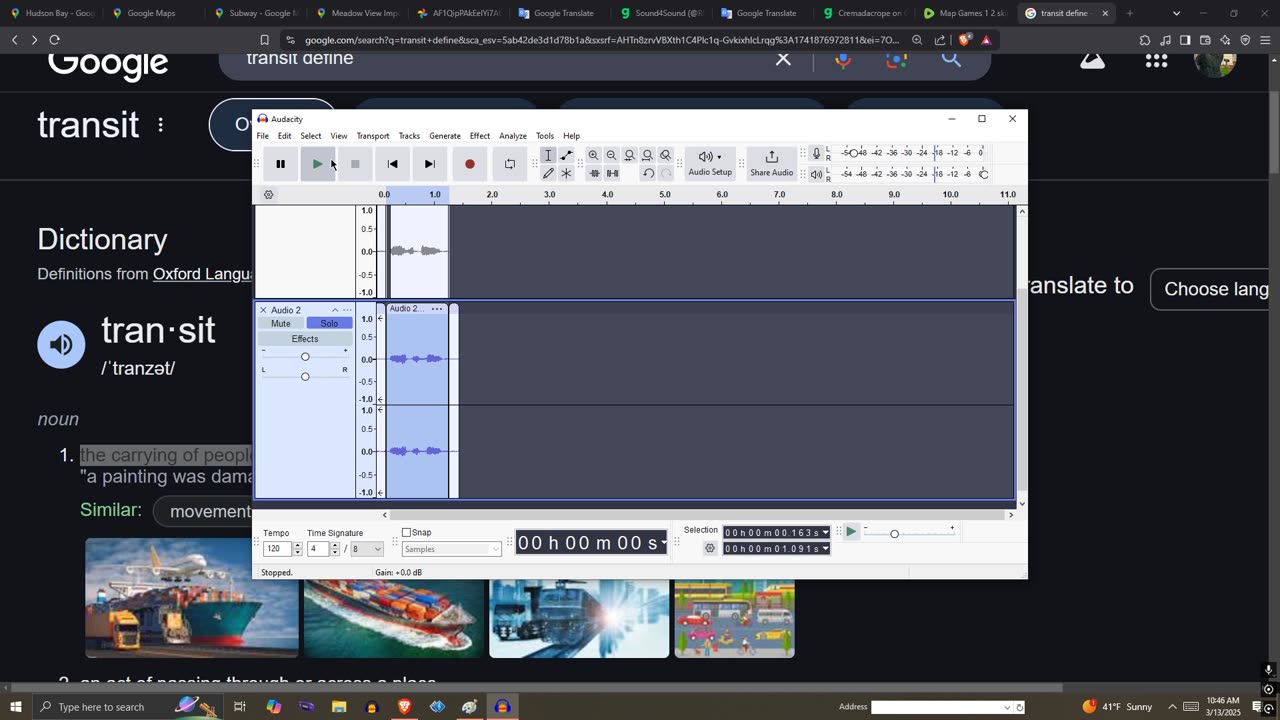Select the Selection (I-beam) tool

coord(548,155)
